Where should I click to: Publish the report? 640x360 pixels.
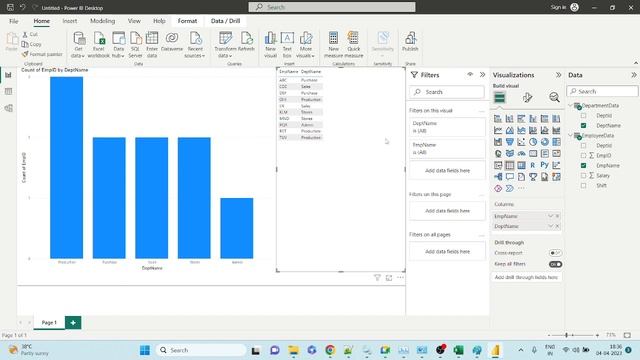pos(410,42)
